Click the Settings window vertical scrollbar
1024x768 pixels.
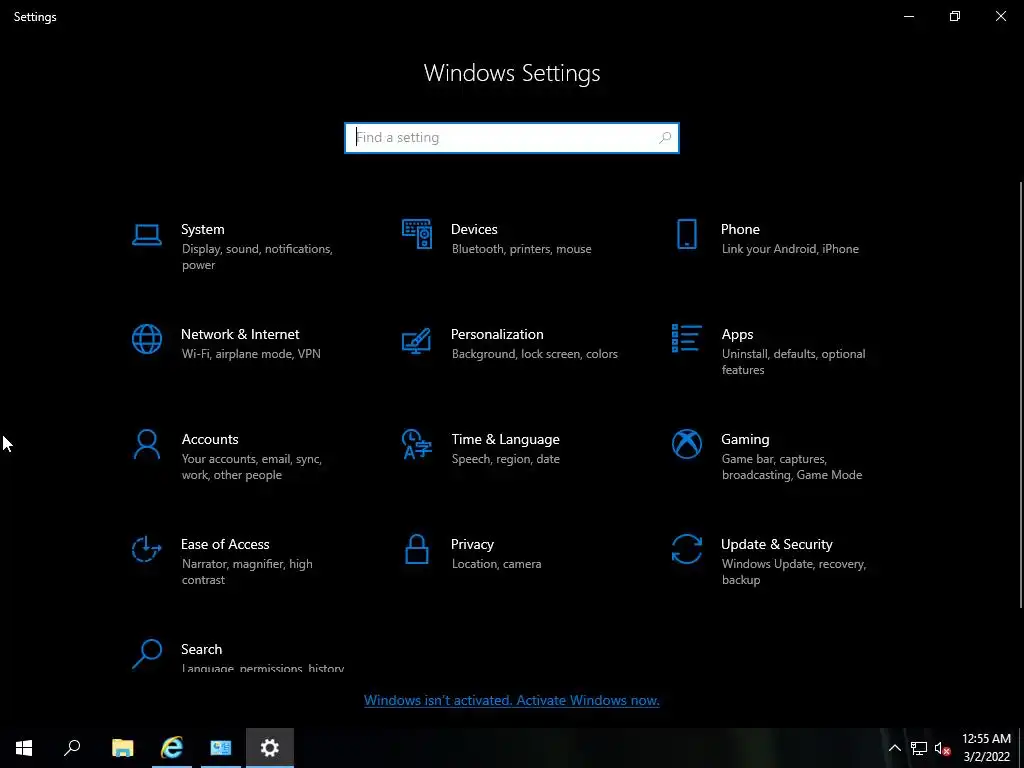tap(1021, 395)
